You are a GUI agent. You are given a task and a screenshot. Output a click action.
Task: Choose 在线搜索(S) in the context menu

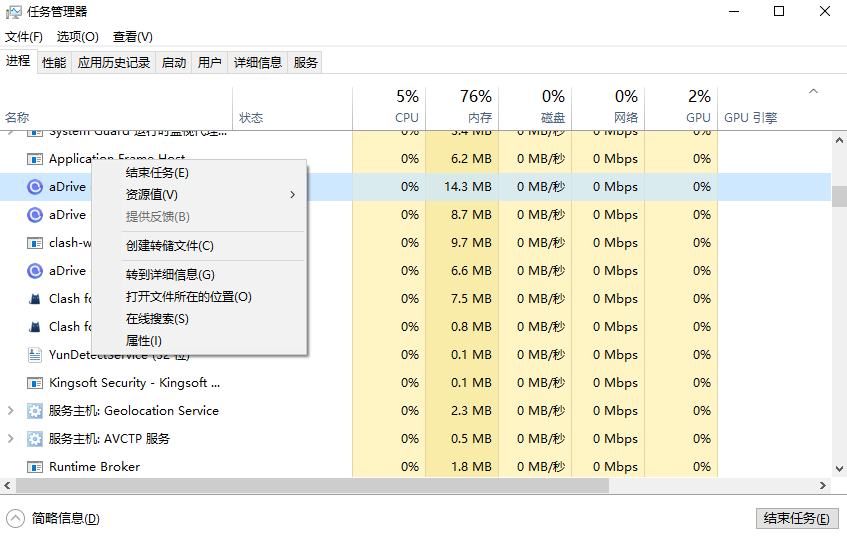click(199, 319)
